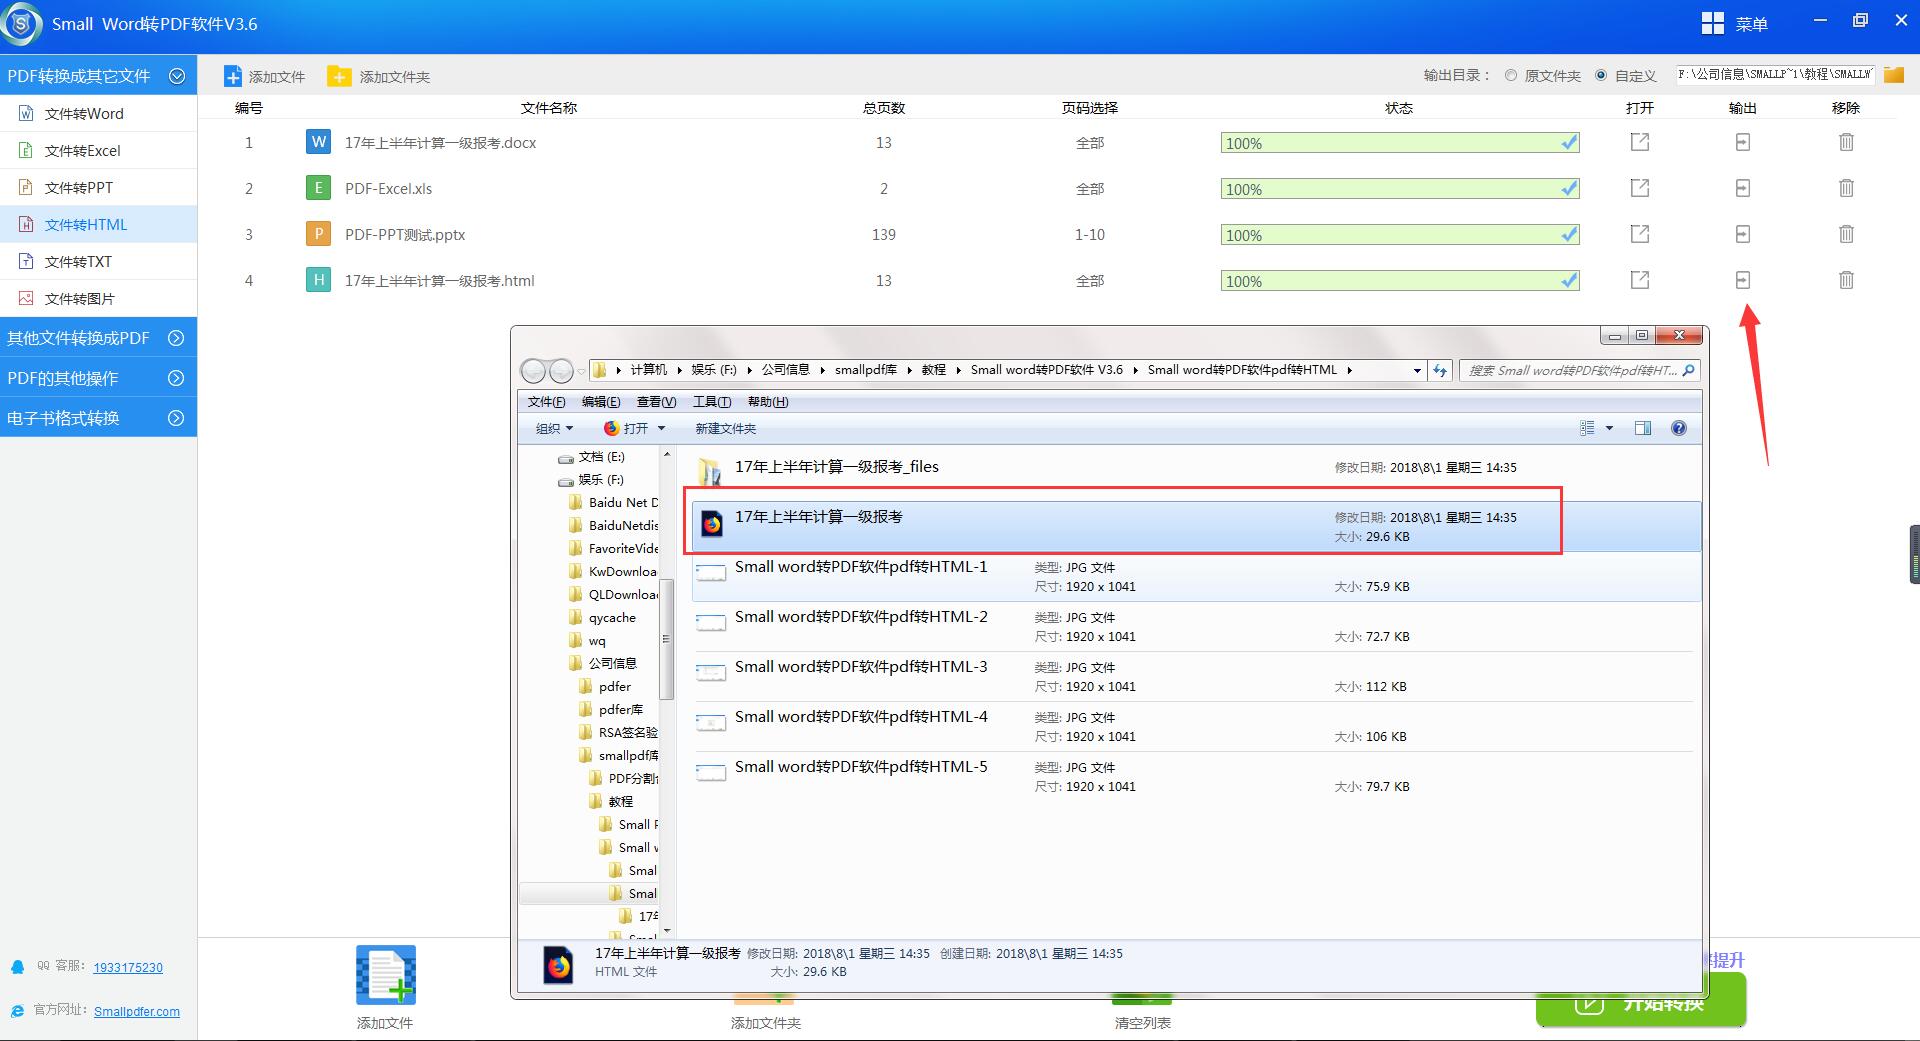The height and width of the screenshot is (1041, 1920).
Task: Open output of PDF-Excel.xls row
Action: point(1640,188)
